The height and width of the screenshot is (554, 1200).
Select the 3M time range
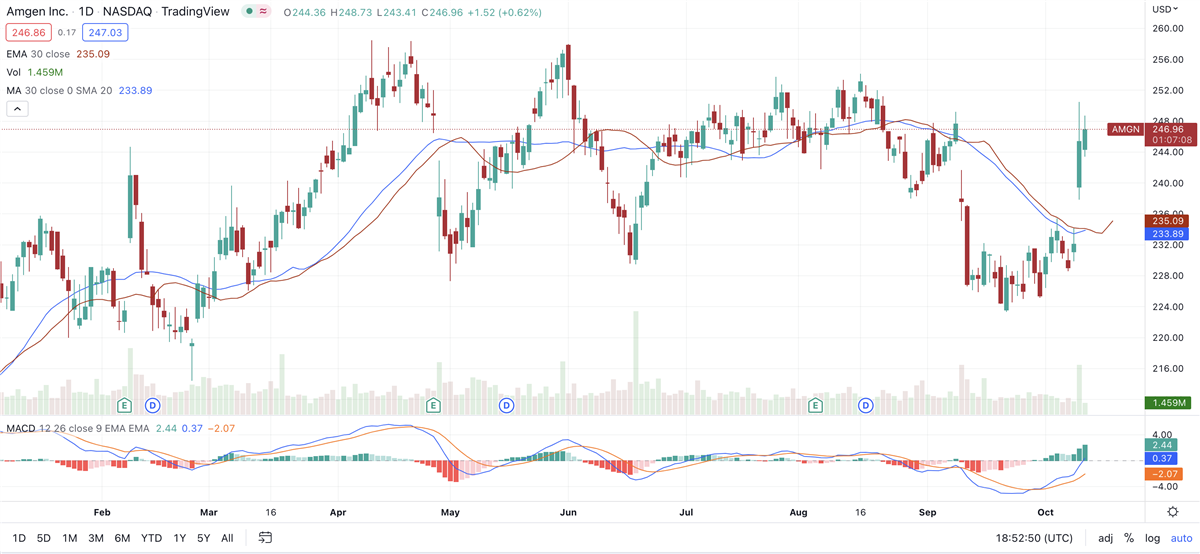tap(96, 538)
